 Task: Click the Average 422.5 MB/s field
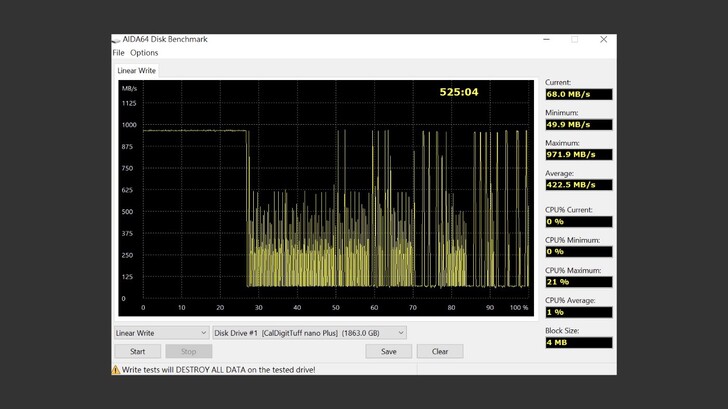(578, 185)
